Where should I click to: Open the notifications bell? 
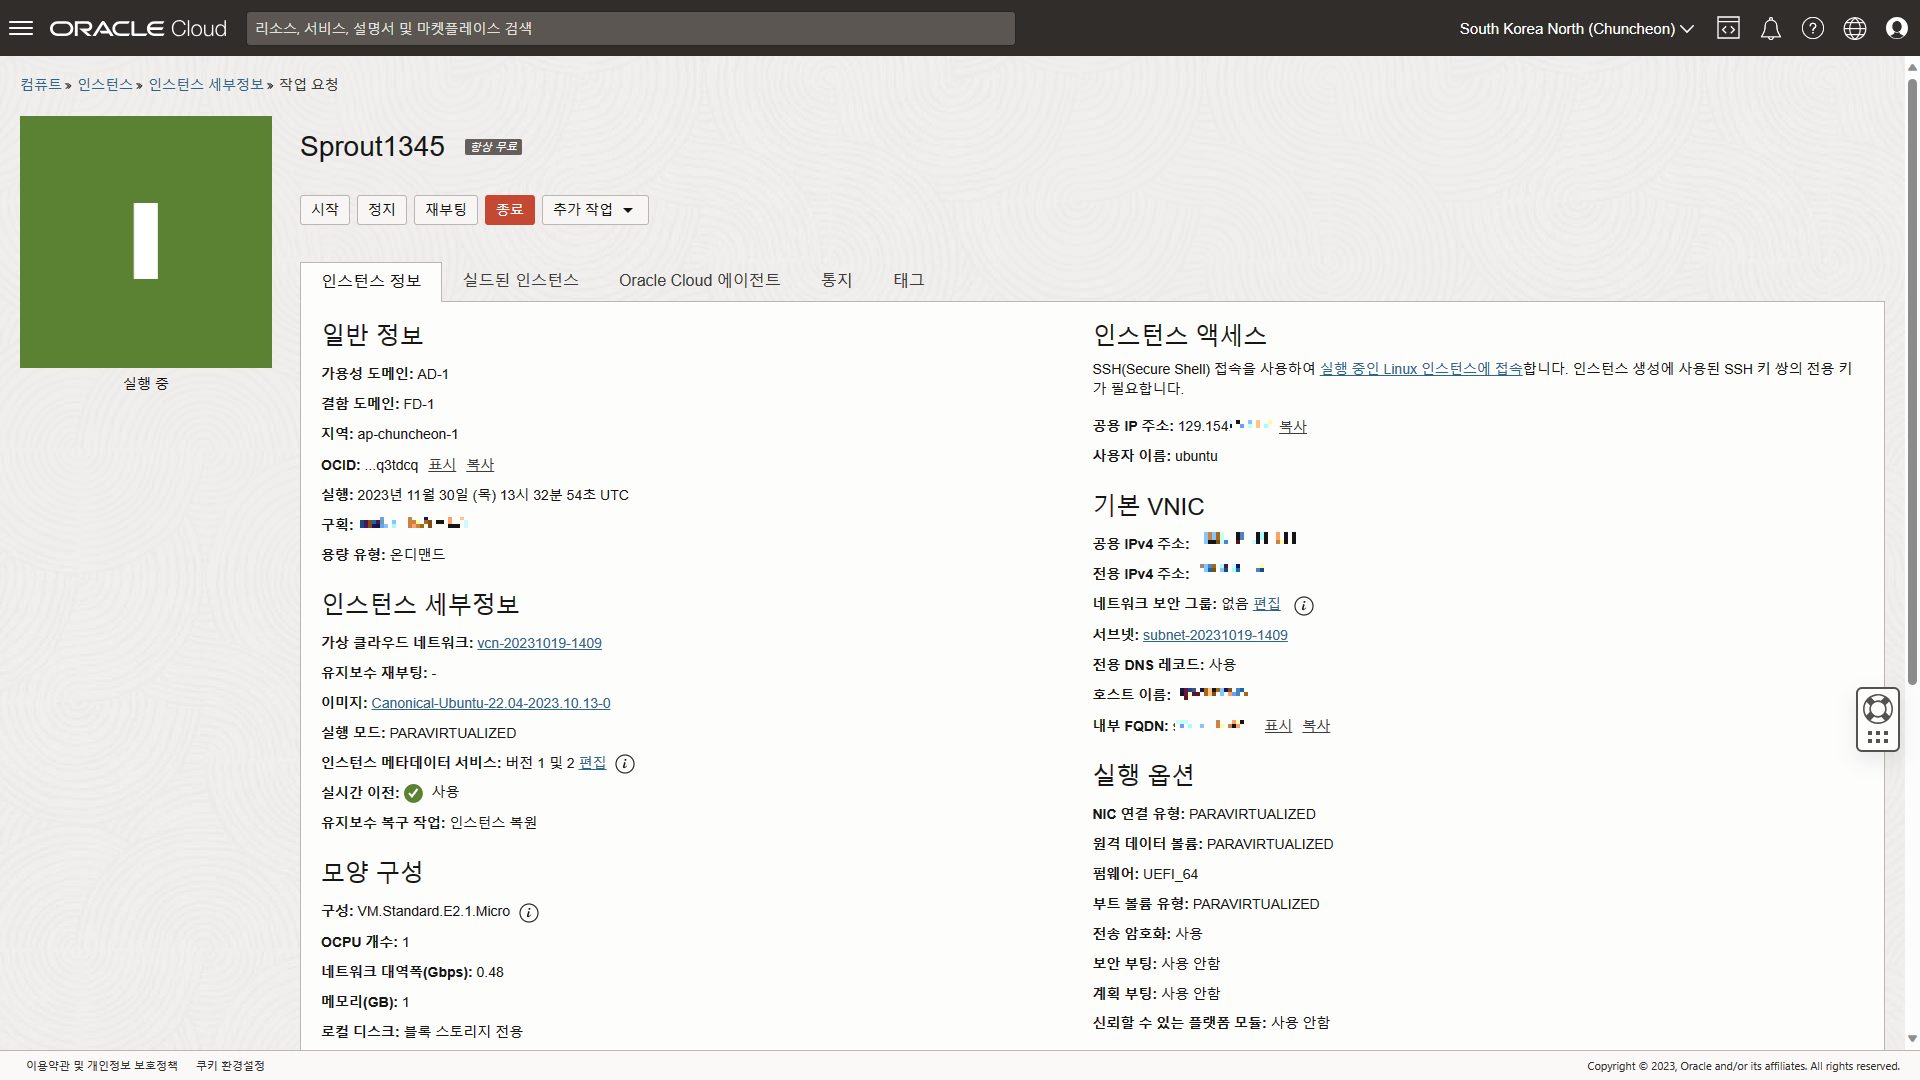coord(1770,28)
